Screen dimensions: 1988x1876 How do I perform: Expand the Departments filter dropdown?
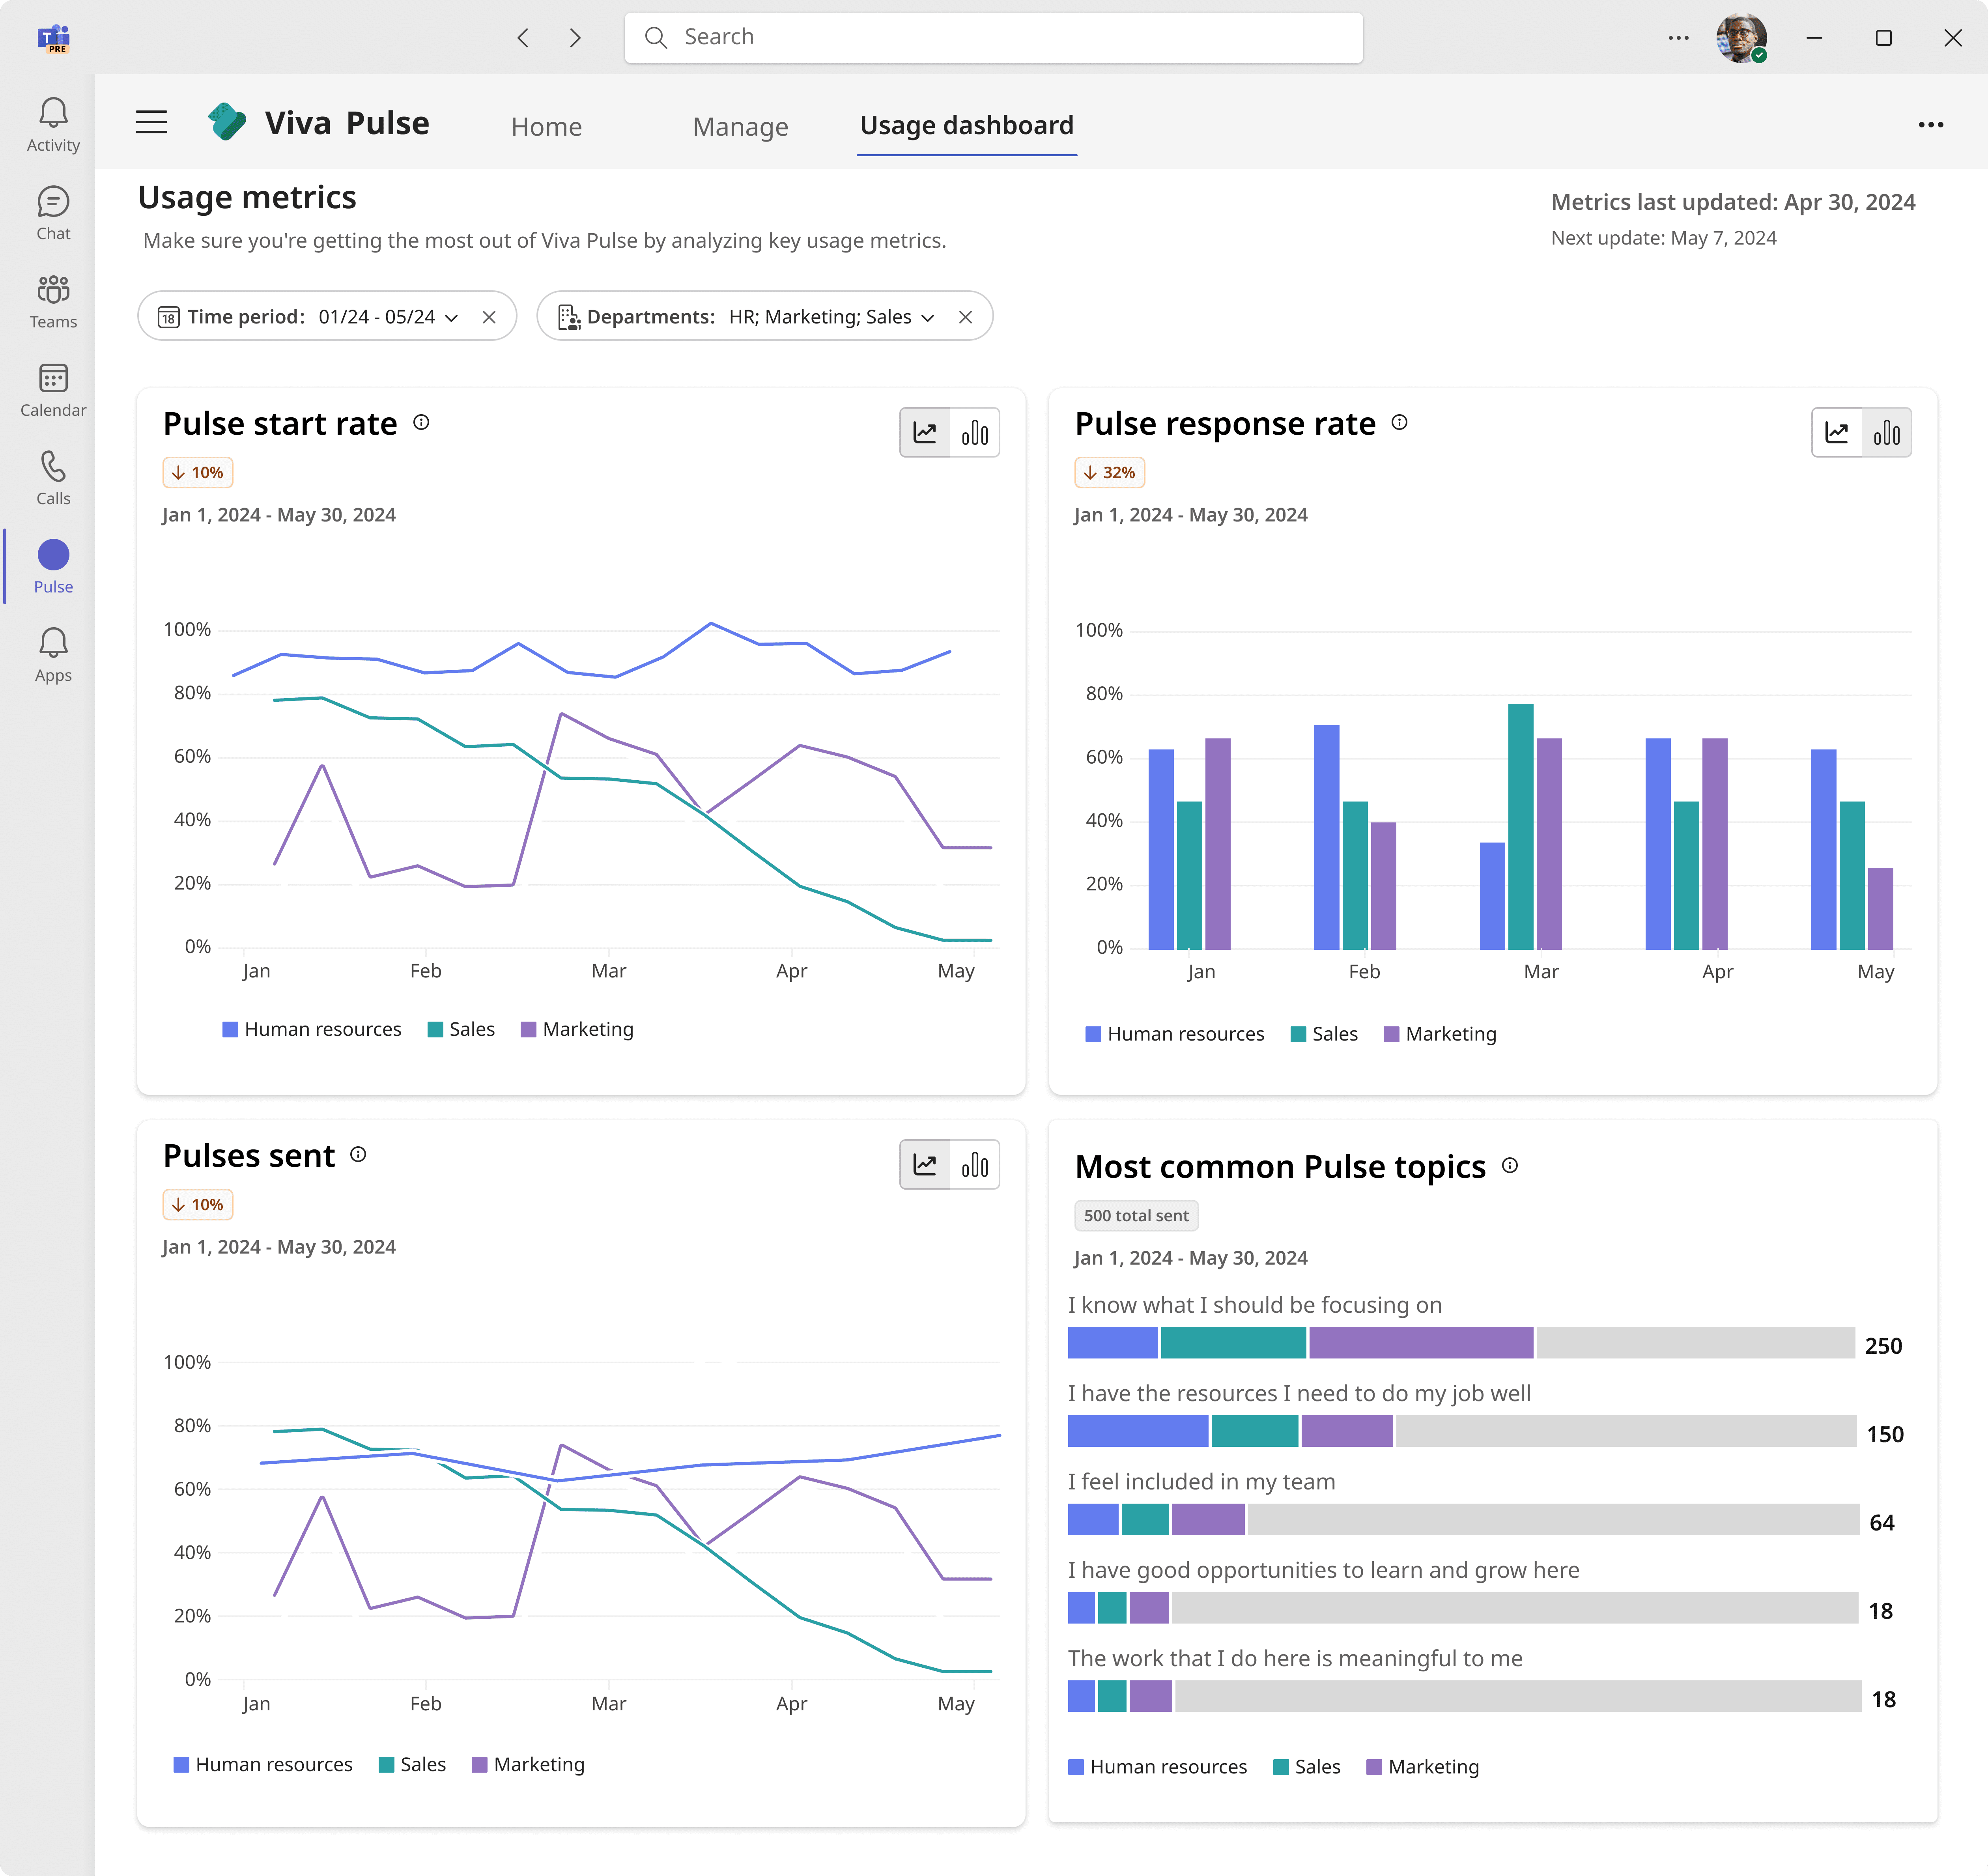pos(928,317)
